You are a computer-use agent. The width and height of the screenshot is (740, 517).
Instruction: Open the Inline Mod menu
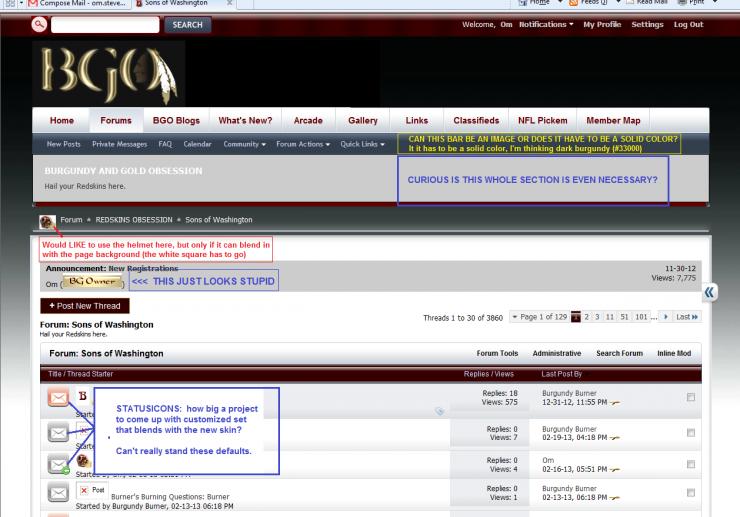coord(674,353)
